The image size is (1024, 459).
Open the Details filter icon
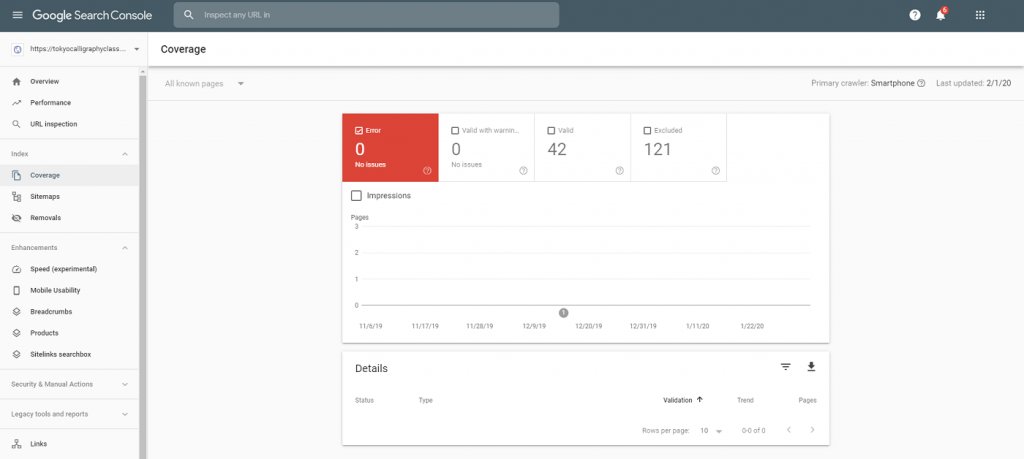[786, 367]
